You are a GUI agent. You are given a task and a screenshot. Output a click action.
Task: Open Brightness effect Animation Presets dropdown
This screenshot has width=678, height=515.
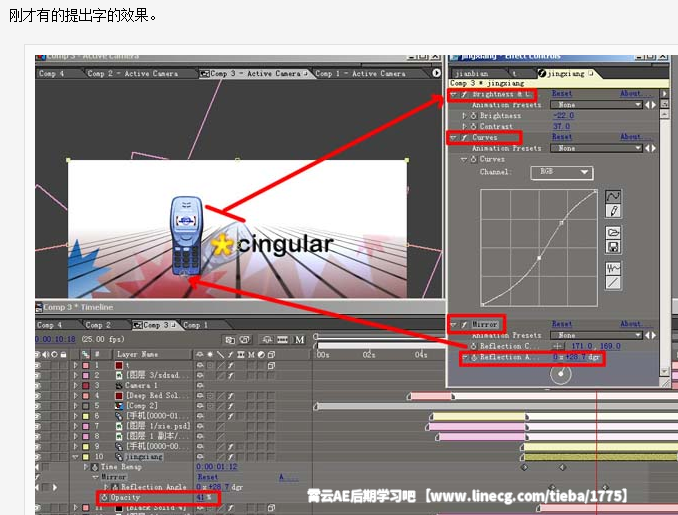click(596, 105)
